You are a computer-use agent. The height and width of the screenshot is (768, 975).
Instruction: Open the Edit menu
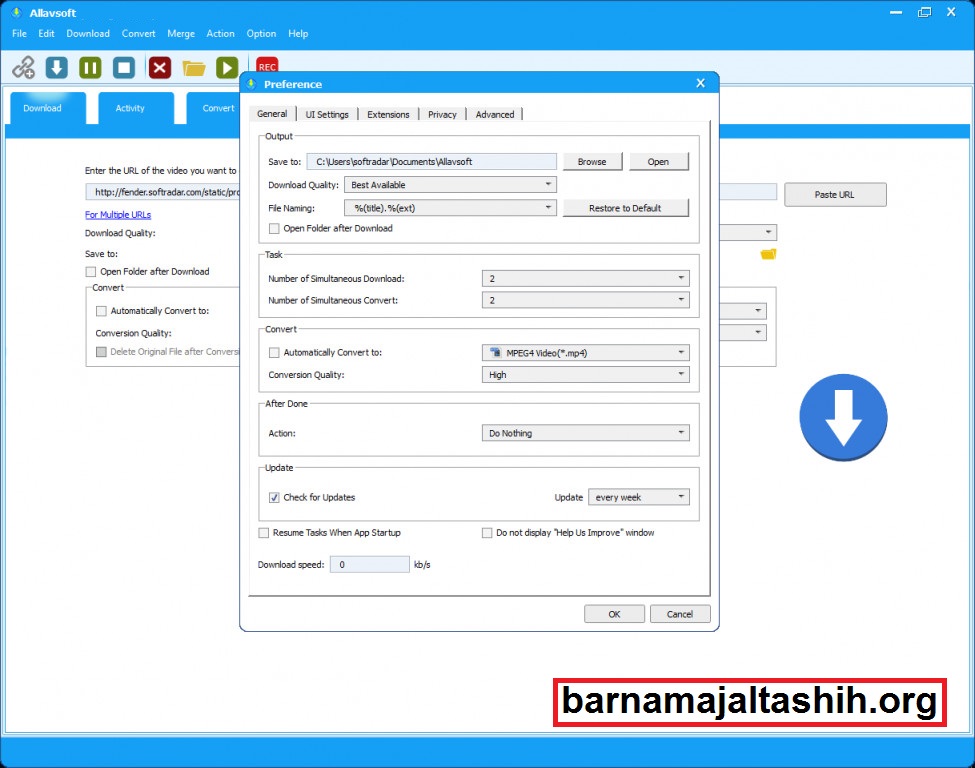pyautogui.click(x=46, y=34)
